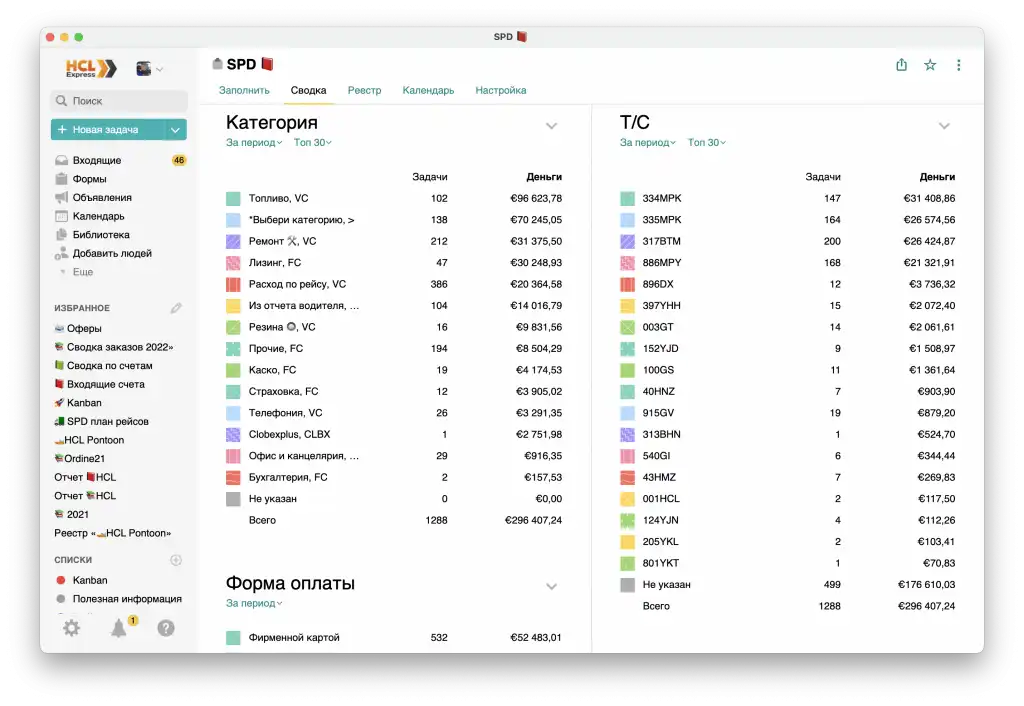1024x706 pixels.
Task: Click the Ремонт, VC purple swatch
Action: click(x=233, y=242)
